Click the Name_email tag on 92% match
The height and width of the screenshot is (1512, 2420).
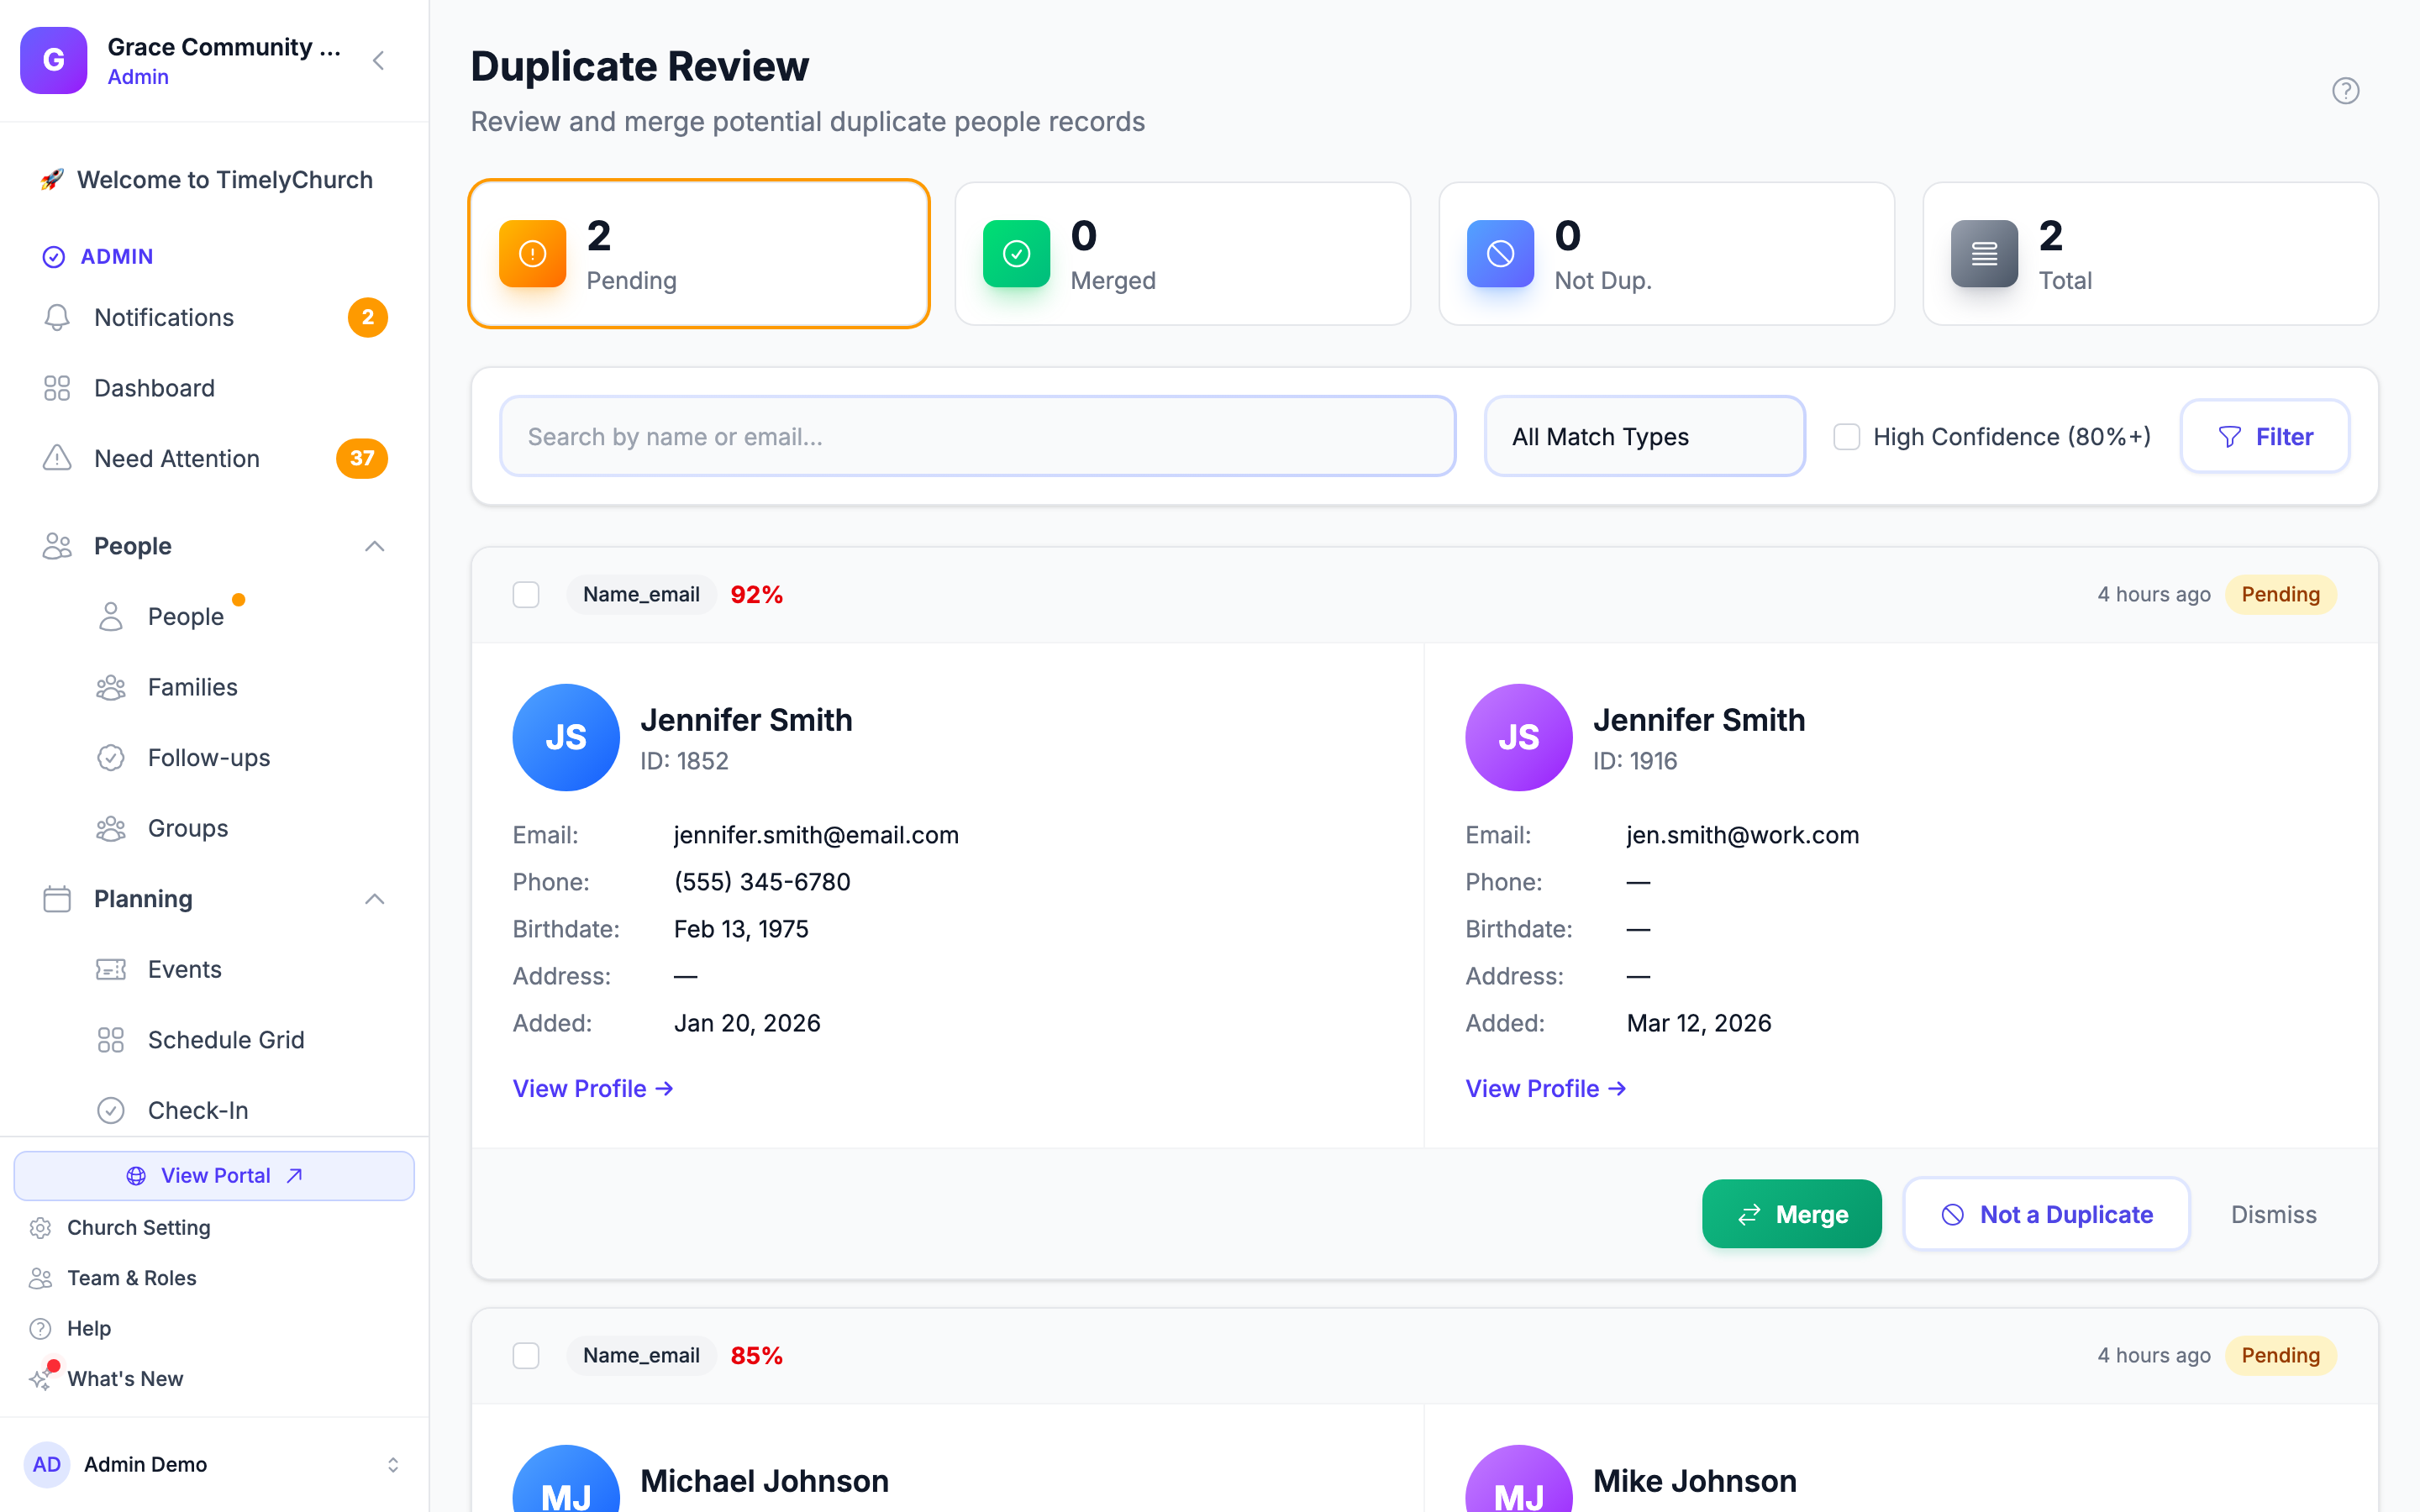[x=641, y=595]
